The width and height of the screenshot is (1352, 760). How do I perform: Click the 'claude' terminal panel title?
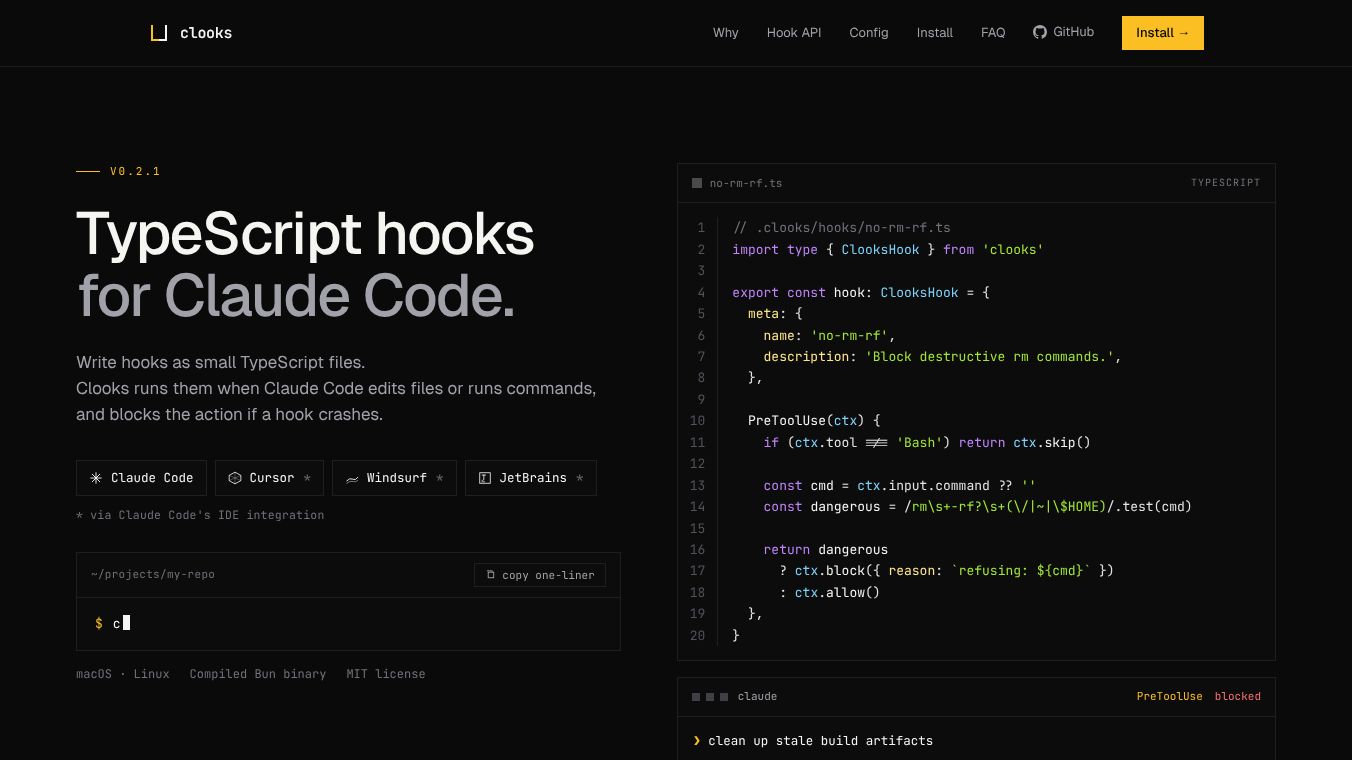tap(757, 697)
